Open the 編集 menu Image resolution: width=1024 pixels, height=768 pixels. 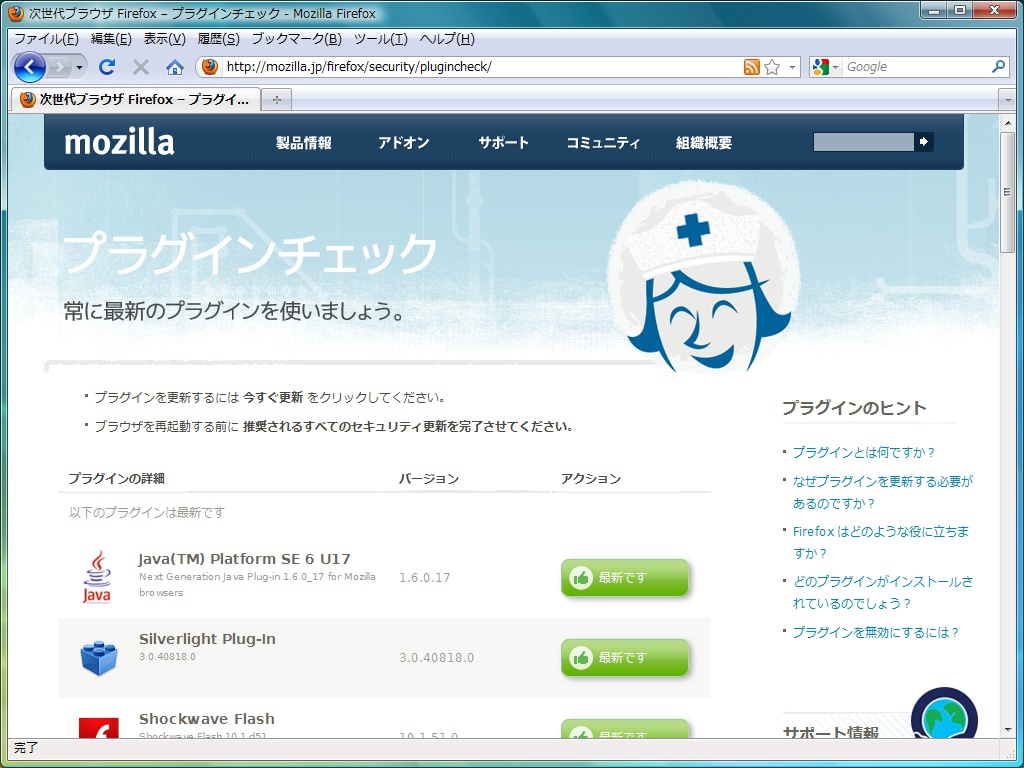coord(111,39)
